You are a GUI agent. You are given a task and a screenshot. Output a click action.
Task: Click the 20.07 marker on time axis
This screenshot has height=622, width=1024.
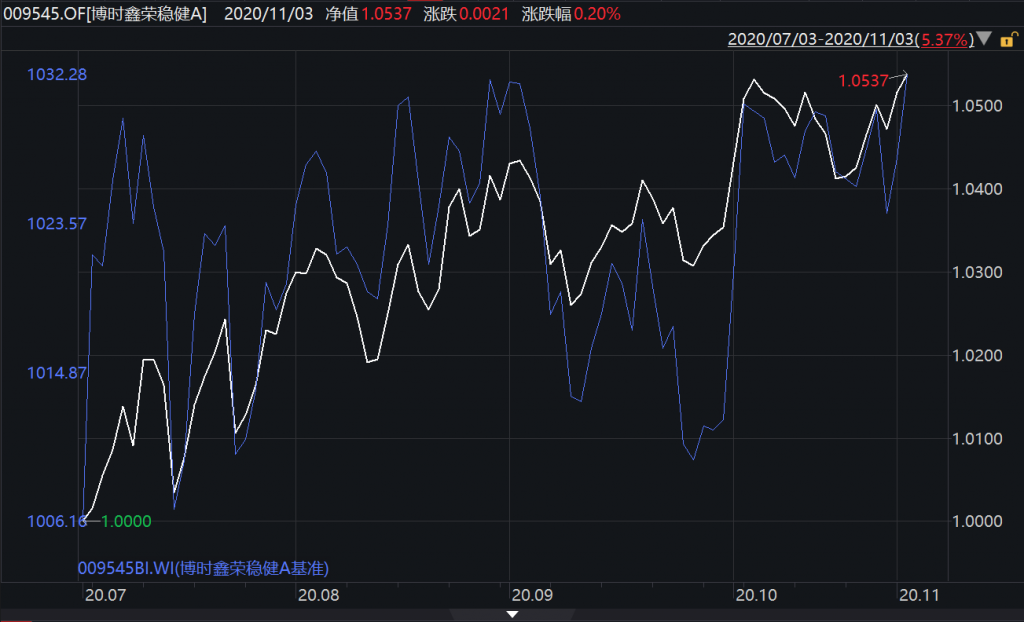coord(105,595)
